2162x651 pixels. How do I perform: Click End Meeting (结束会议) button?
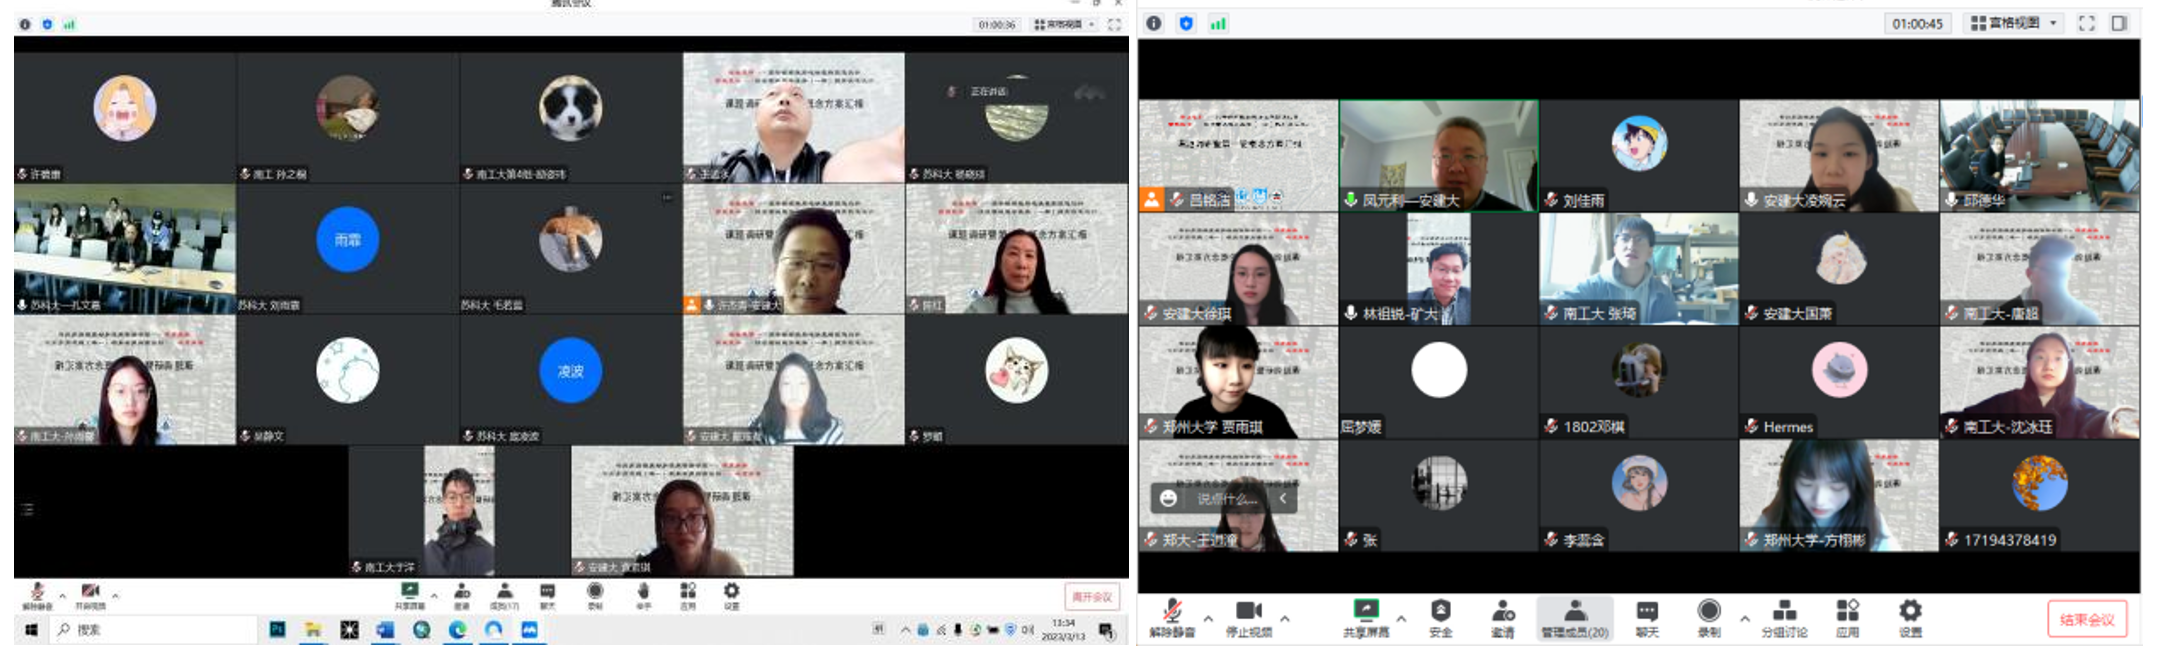pyautogui.click(x=2086, y=619)
